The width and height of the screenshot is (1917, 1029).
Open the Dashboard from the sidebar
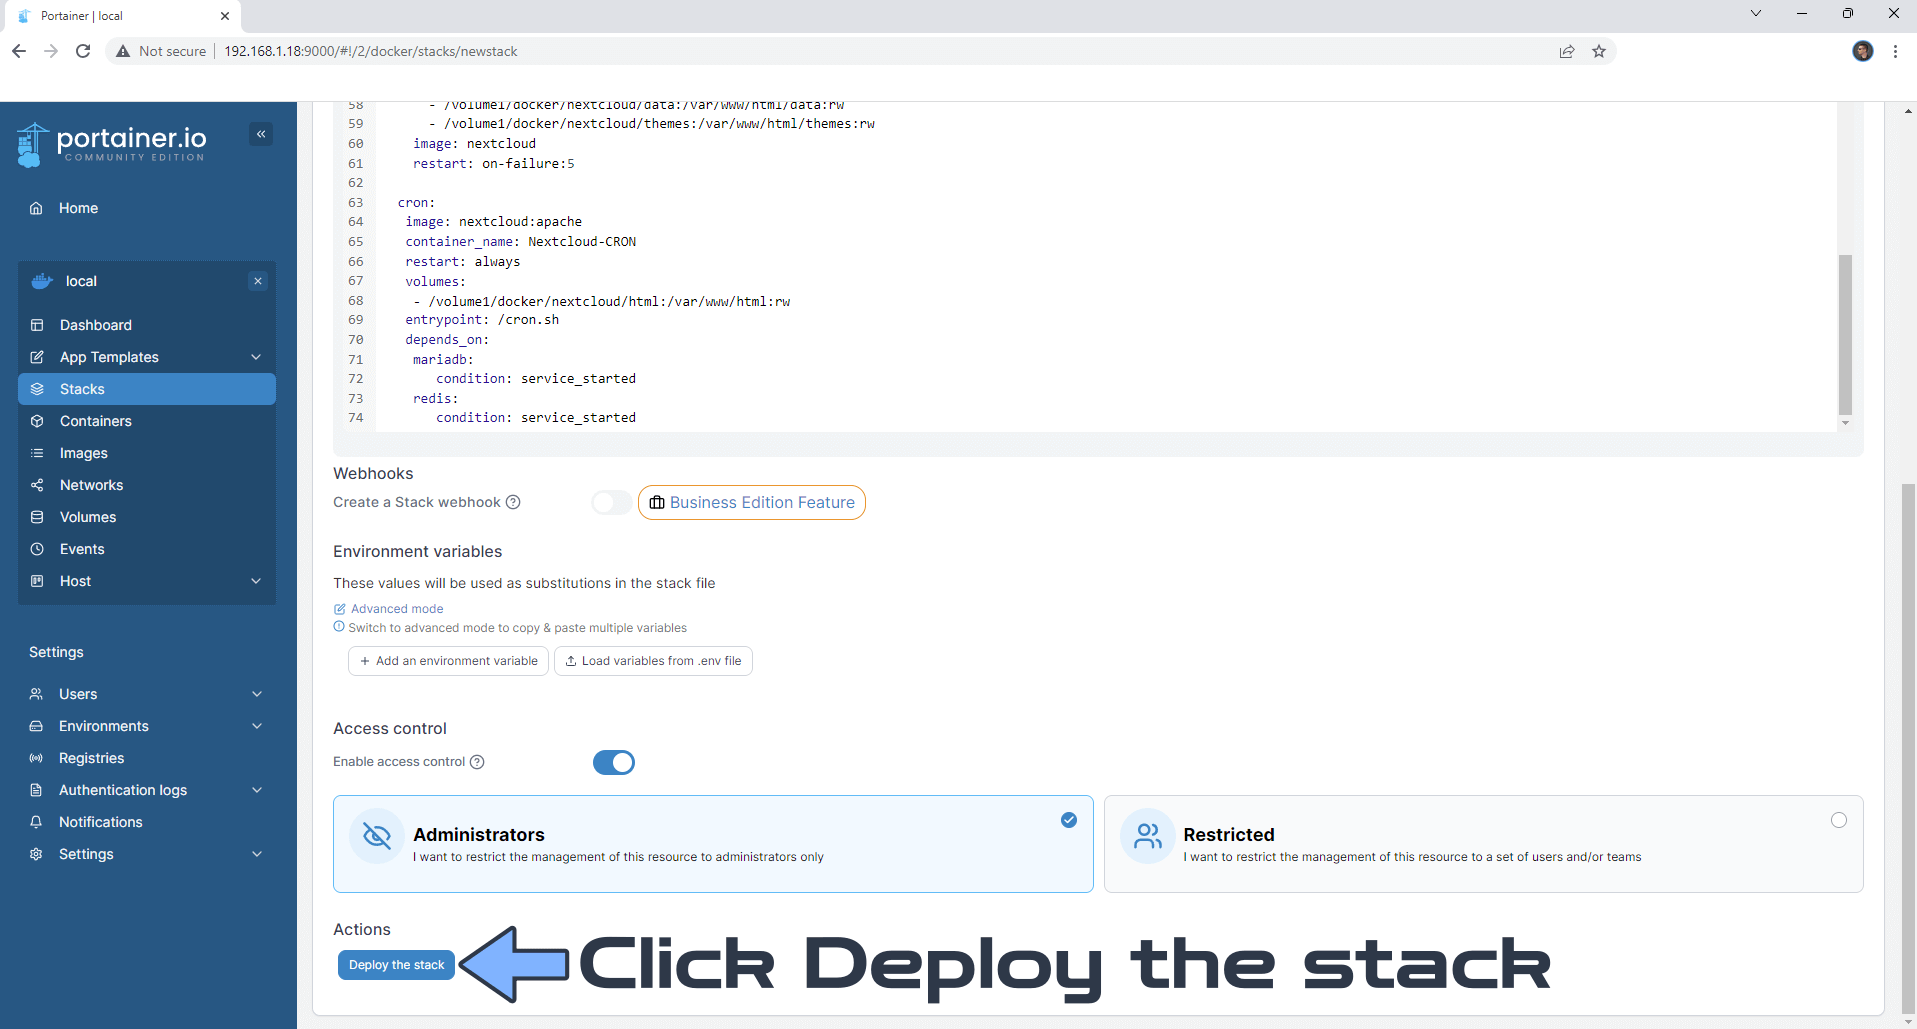(x=95, y=324)
